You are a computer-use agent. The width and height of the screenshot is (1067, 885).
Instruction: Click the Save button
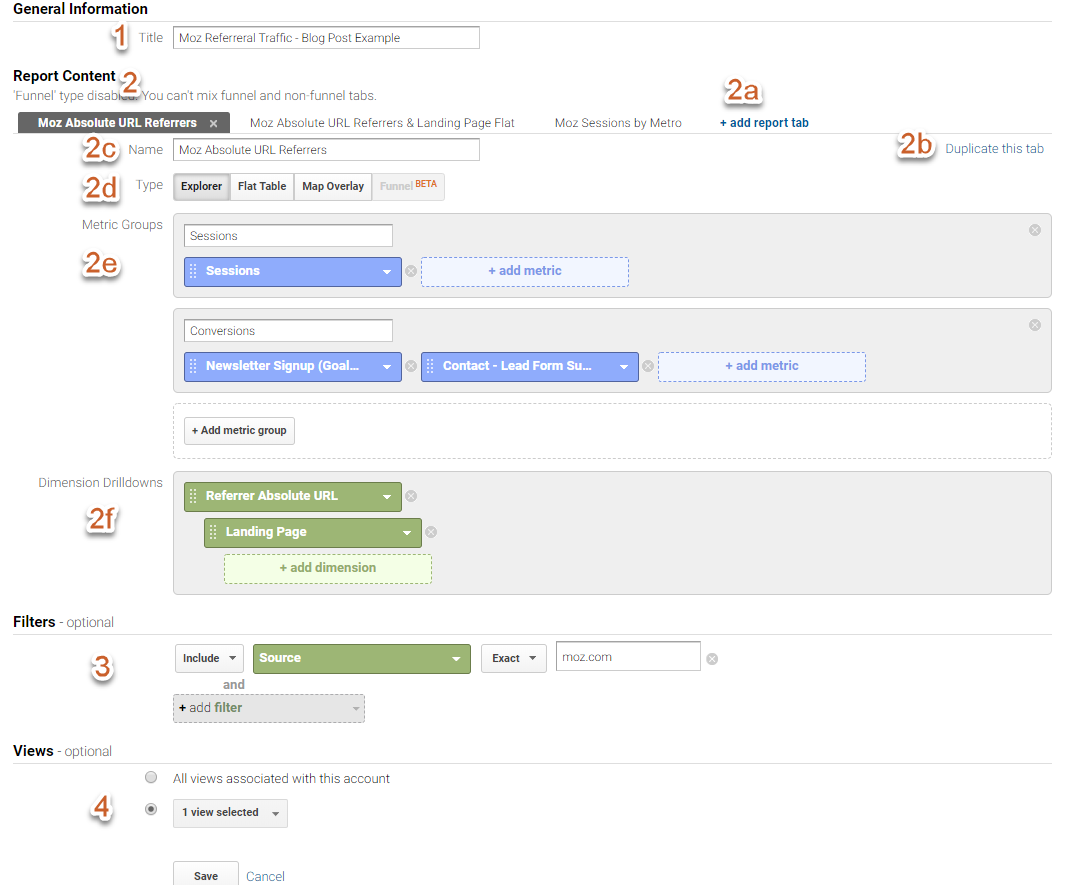(206, 875)
